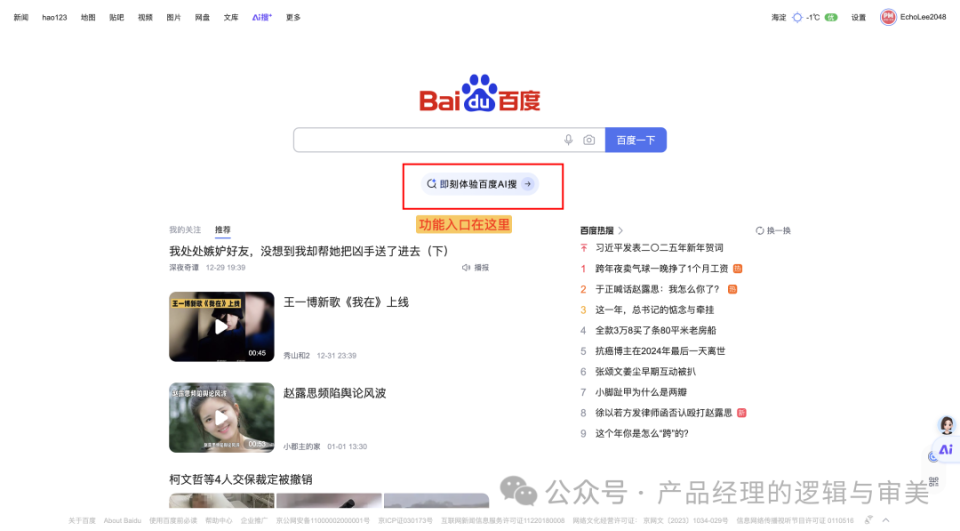Open hot search 于正喊话赵露思
960x531 pixels.
pyautogui.click(x=658, y=289)
